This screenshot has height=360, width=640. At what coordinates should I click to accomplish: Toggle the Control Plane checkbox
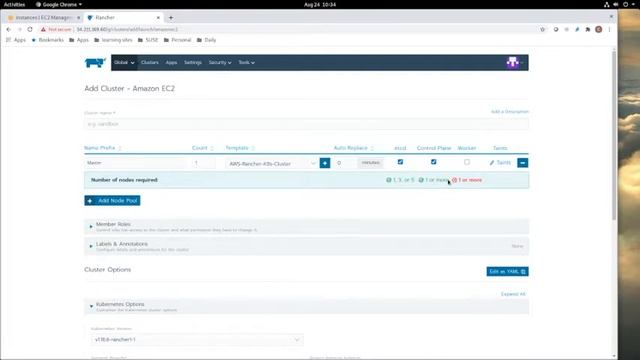(433, 162)
